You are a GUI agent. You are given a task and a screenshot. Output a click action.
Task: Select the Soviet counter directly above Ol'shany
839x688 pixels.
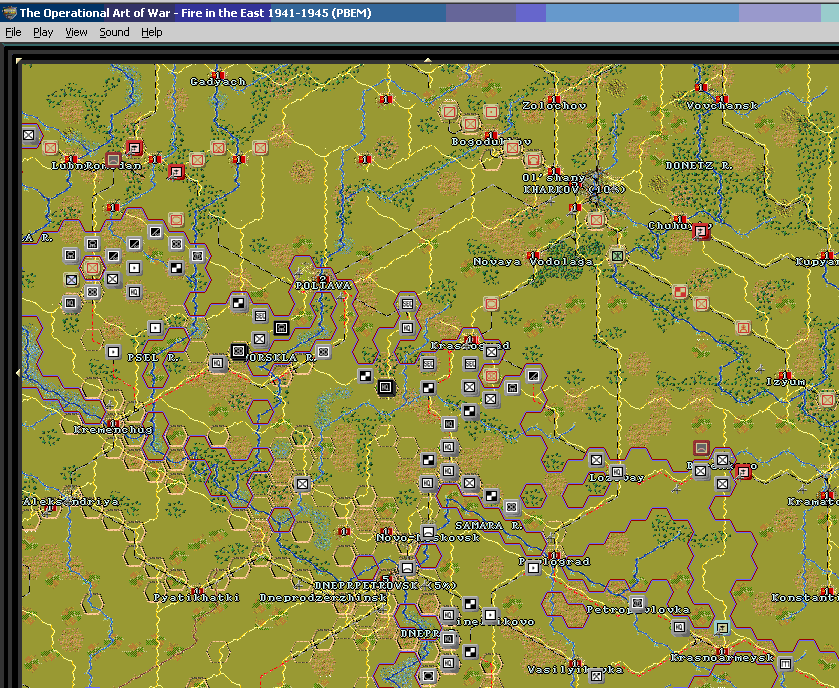coord(533,159)
